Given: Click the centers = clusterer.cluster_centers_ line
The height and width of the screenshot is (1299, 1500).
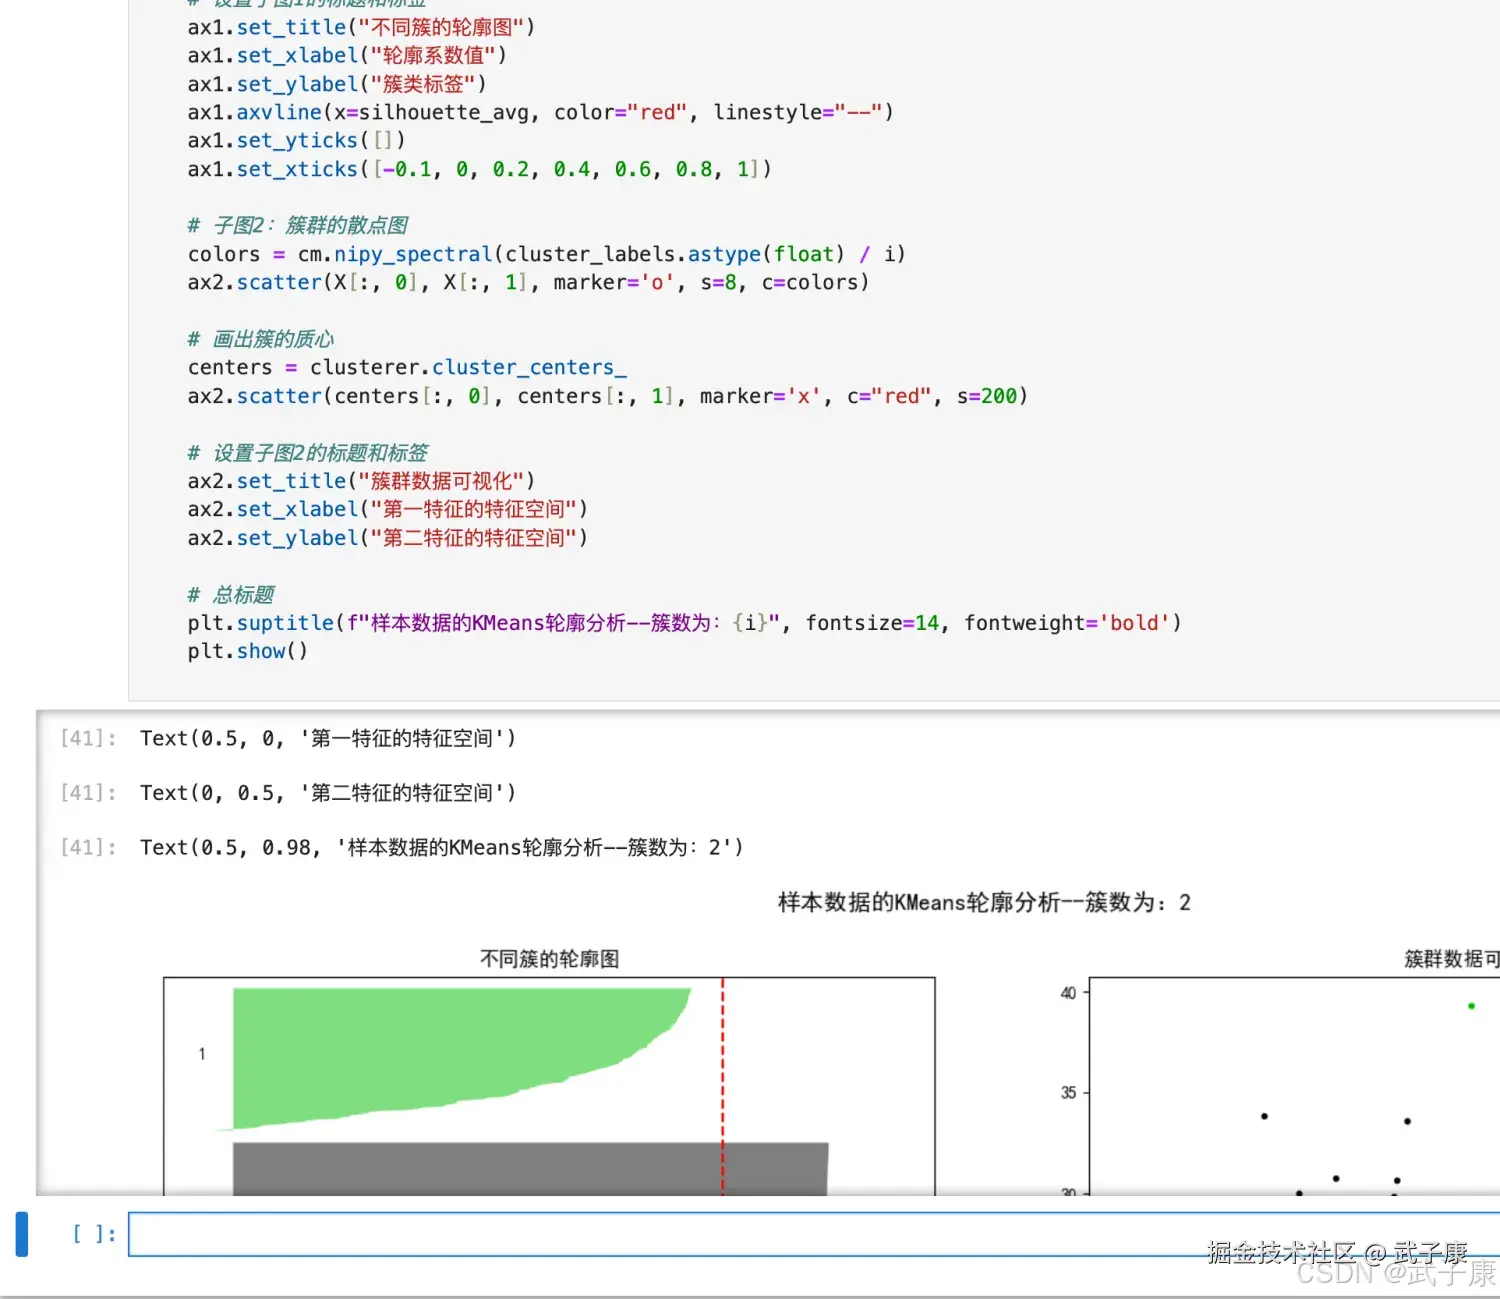Looking at the screenshot, I should point(407,367).
